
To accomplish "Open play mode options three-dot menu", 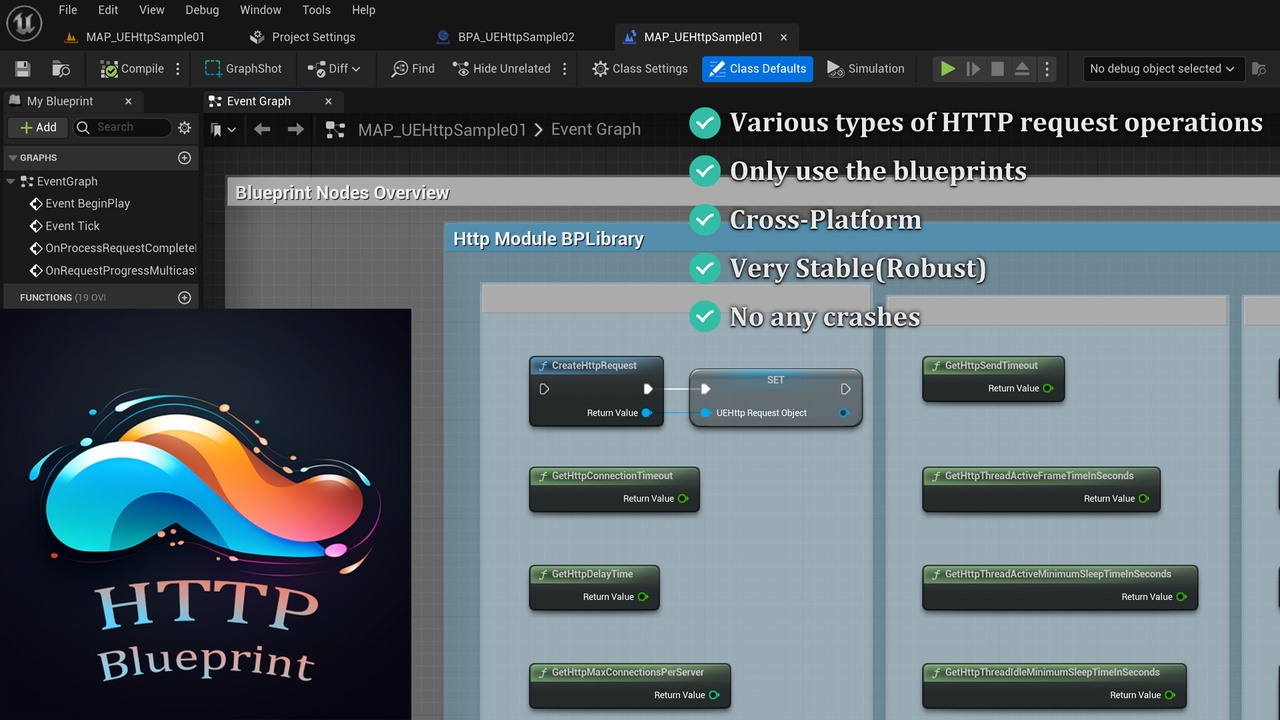I will tap(1047, 69).
